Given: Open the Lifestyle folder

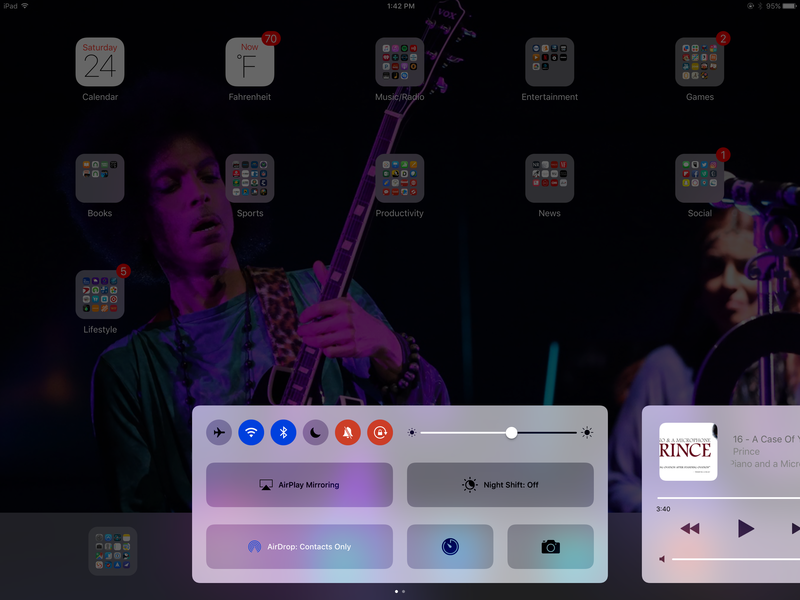Looking at the screenshot, I should pos(100,294).
